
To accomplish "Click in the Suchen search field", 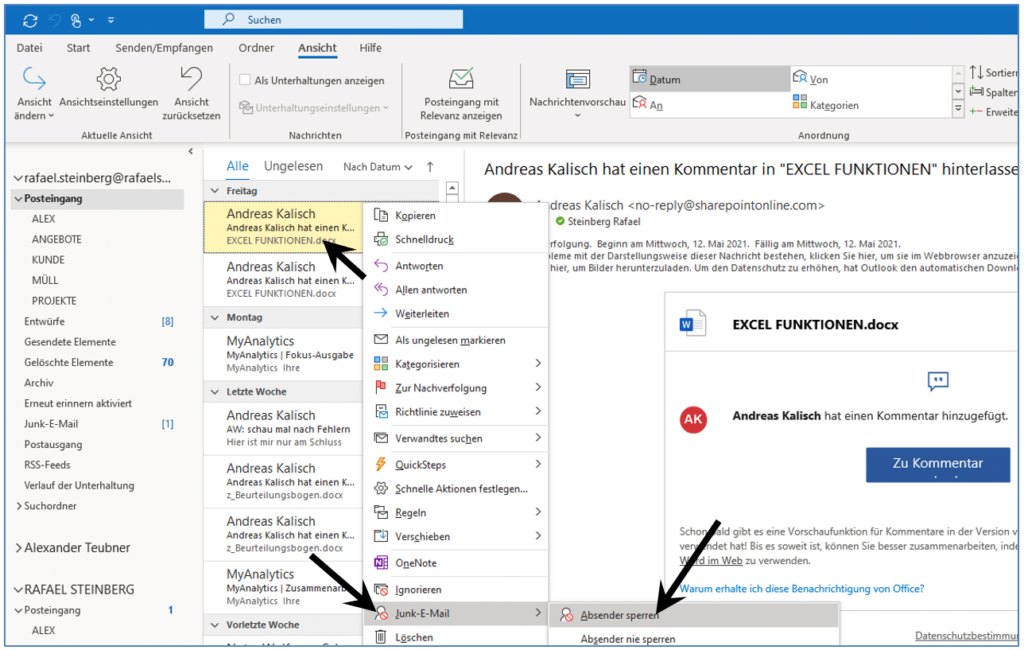I will pyautogui.click(x=334, y=20).
